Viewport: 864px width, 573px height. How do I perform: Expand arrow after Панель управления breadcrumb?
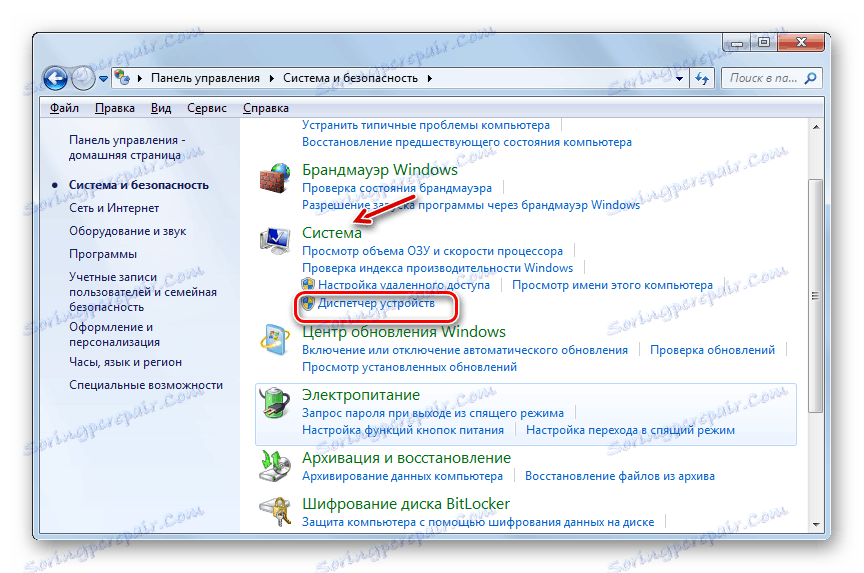click(x=271, y=78)
